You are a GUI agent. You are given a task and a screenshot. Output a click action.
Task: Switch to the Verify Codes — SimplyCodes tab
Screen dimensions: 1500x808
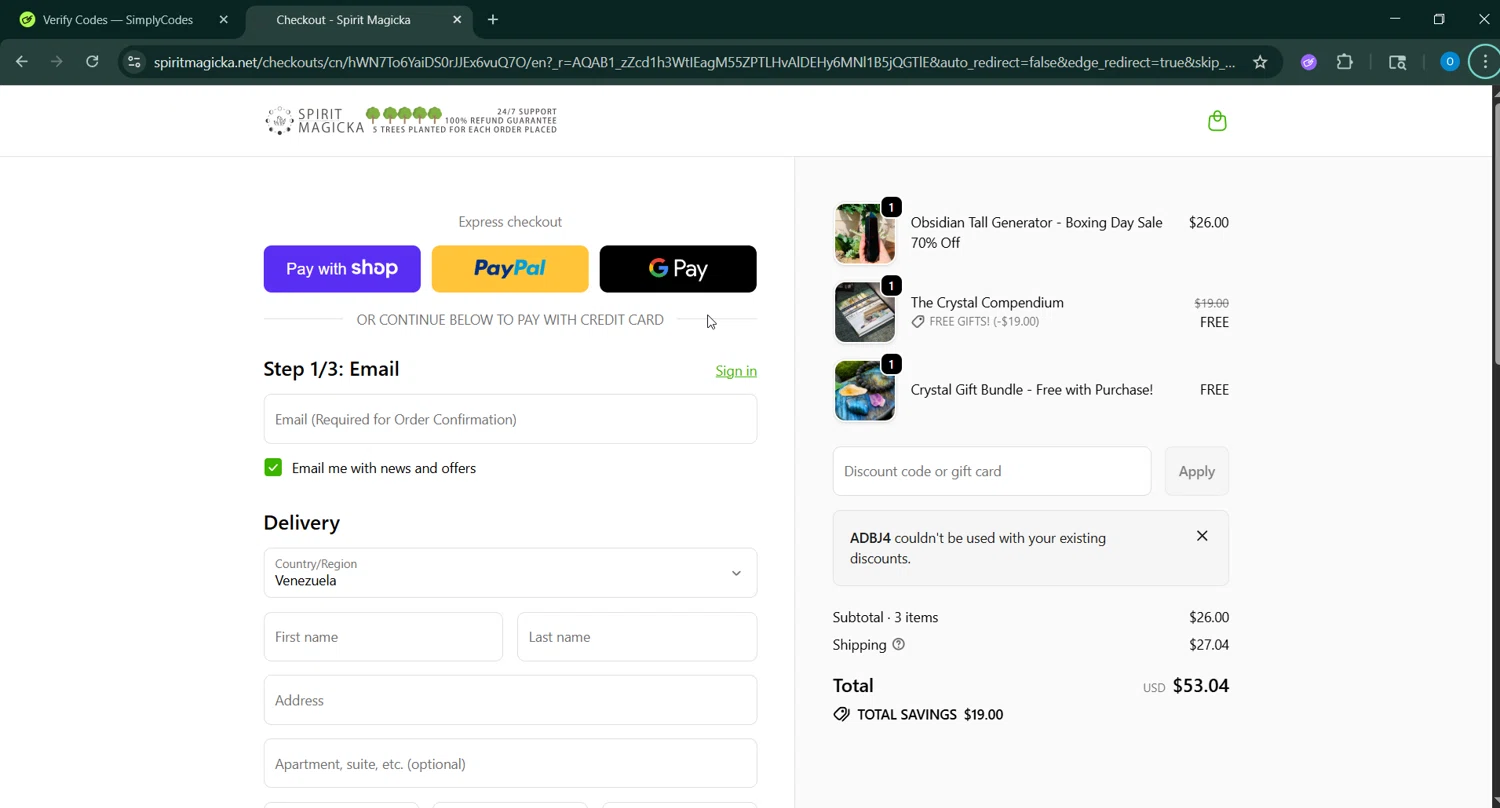(x=118, y=19)
